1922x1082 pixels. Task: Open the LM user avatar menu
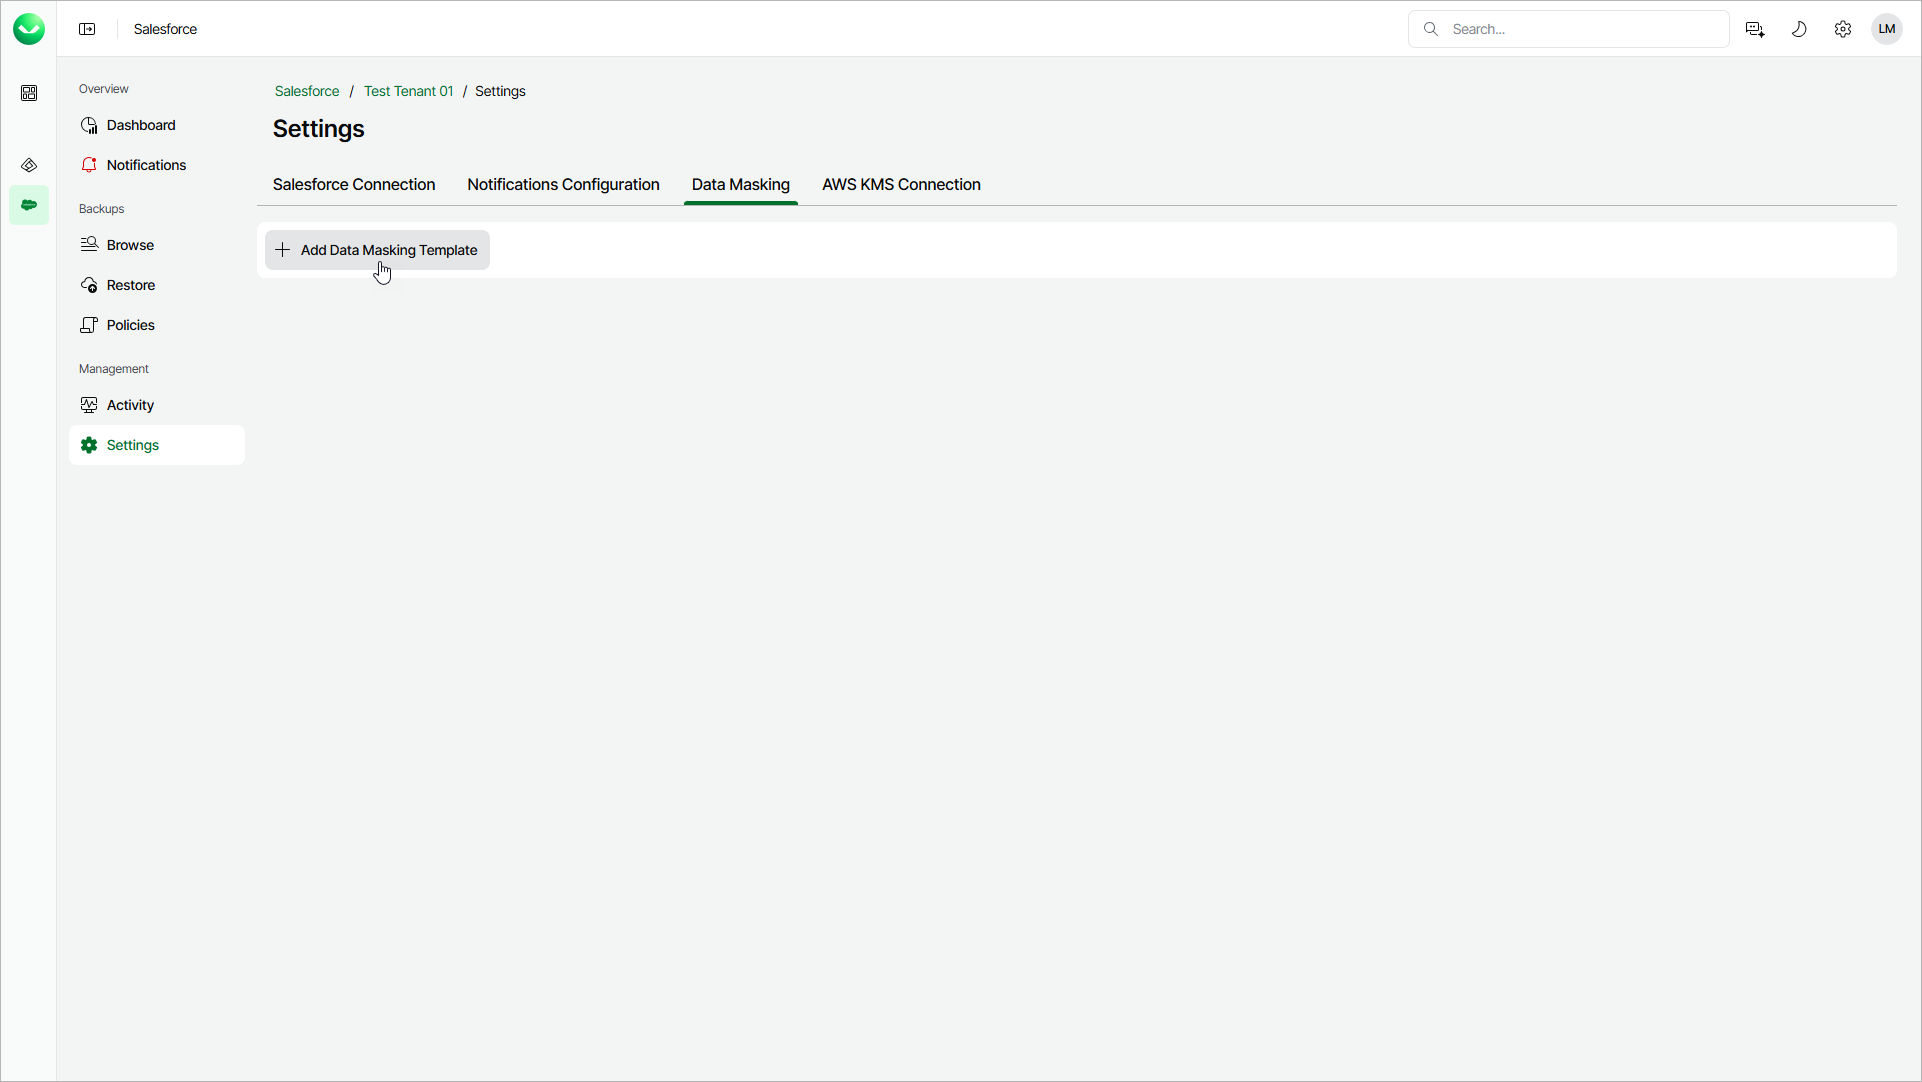[x=1887, y=29]
